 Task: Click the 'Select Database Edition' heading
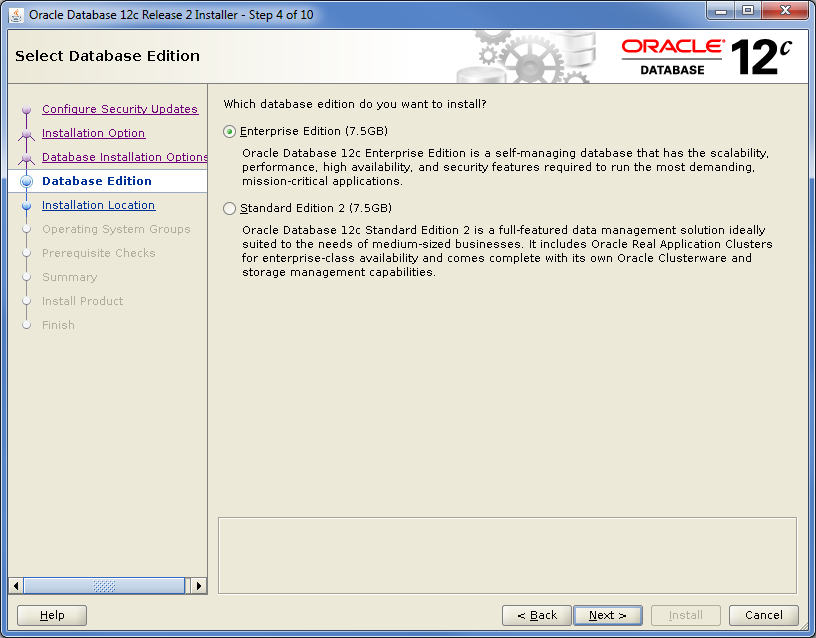(x=107, y=56)
